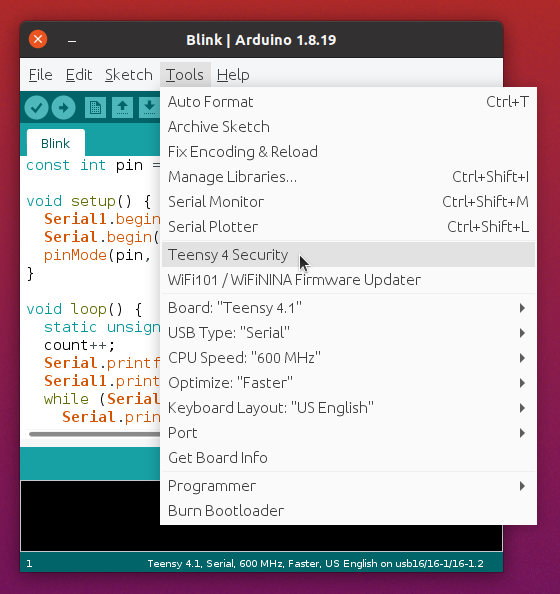Launch the Serial Monitor
Image resolution: width=560 pixels, height=594 pixels.
[348, 202]
